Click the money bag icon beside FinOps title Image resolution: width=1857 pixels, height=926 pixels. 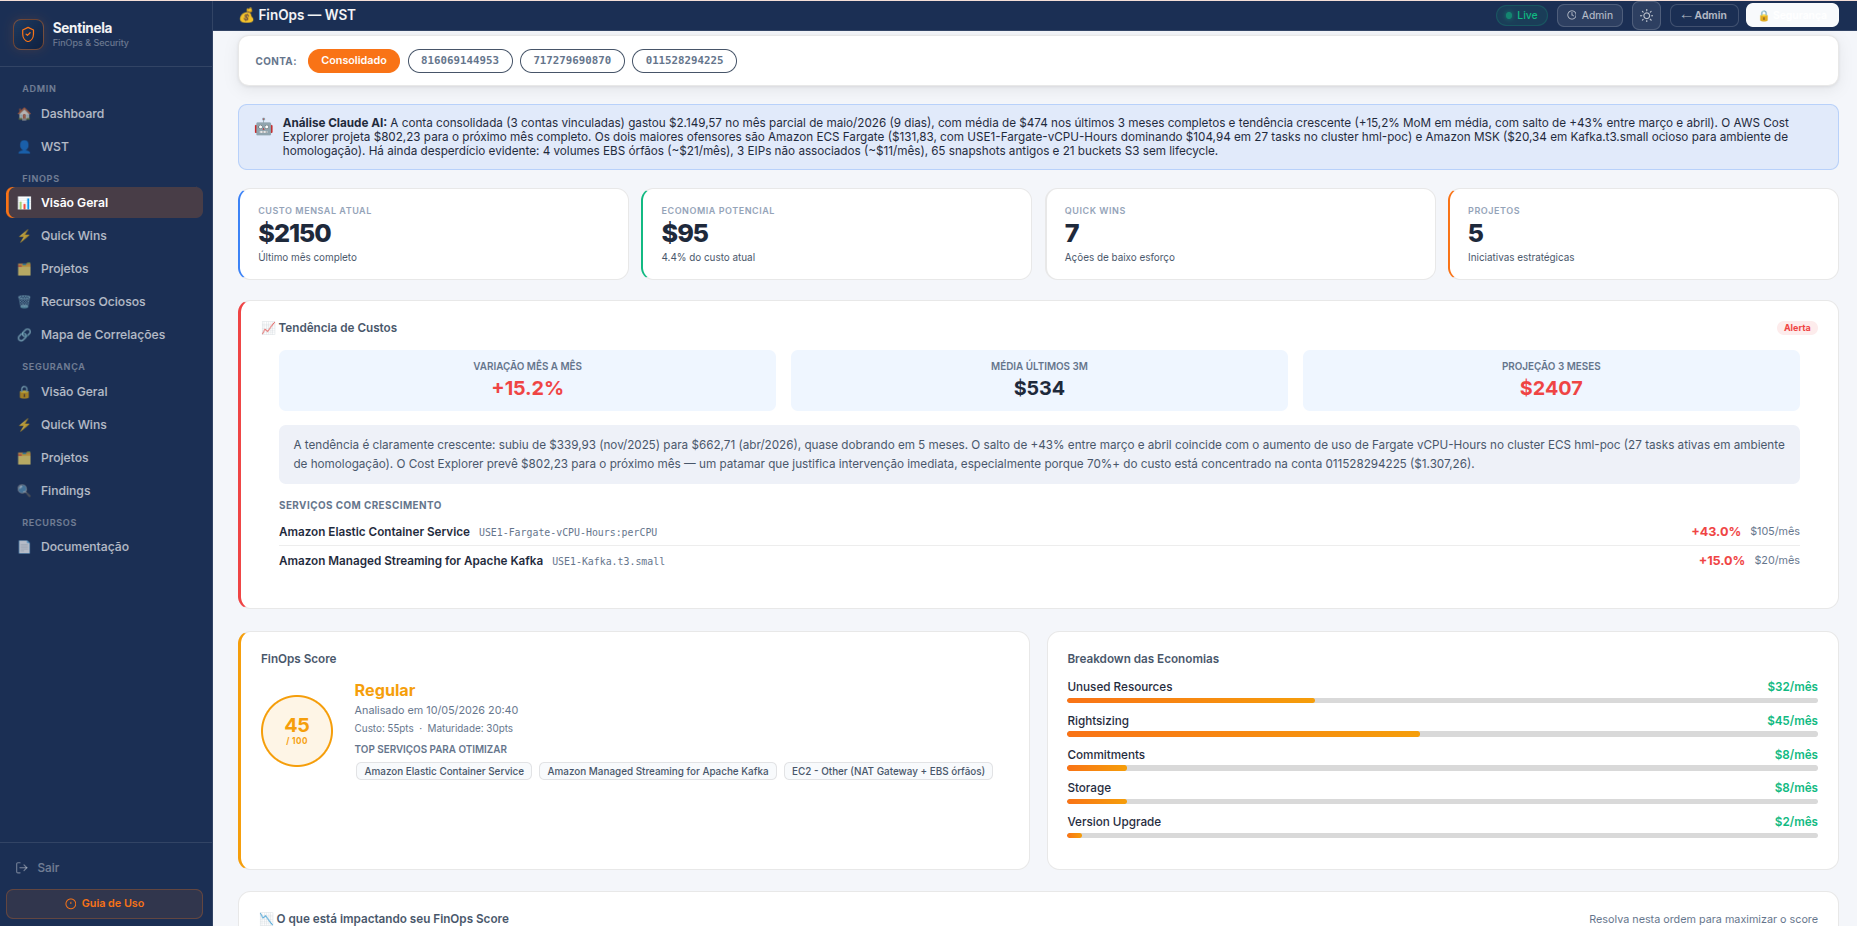click(246, 15)
